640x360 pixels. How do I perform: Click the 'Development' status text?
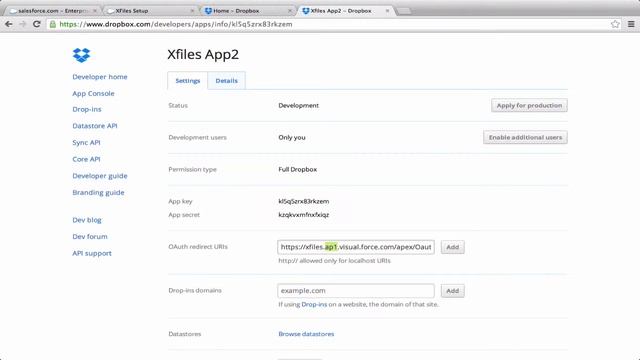click(298, 105)
